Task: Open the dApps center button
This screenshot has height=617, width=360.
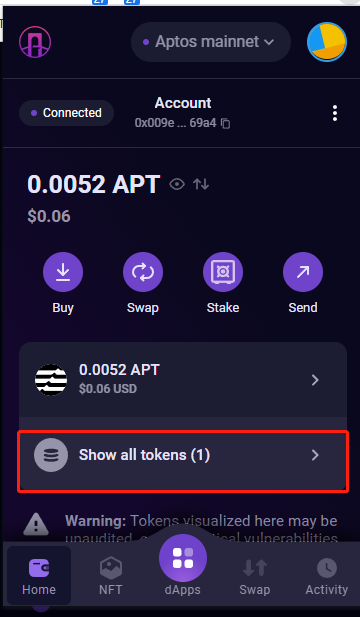Action: tap(183, 558)
